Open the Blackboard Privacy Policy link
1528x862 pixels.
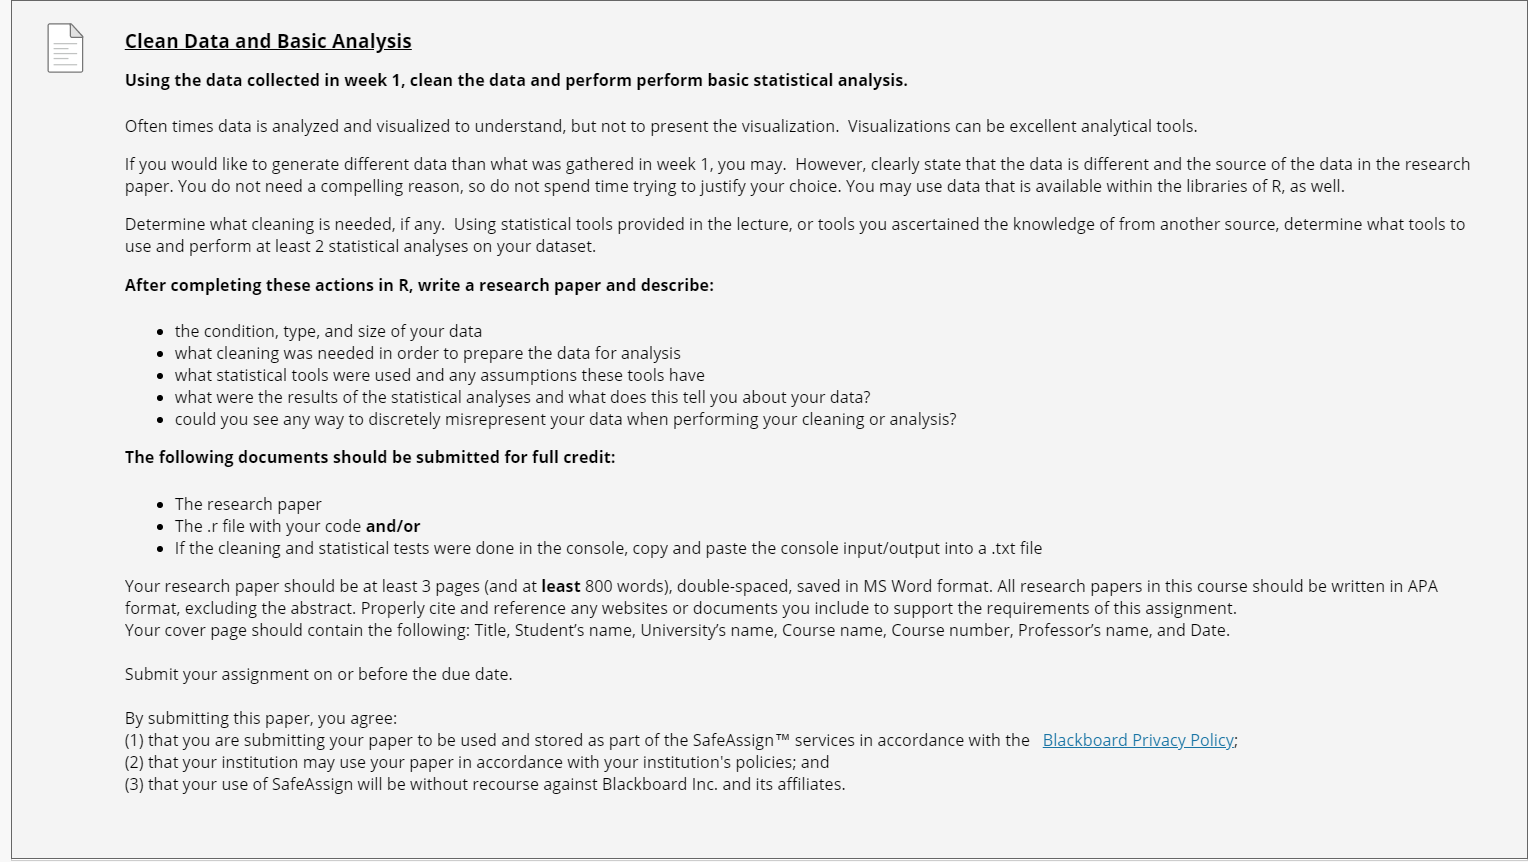(x=1138, y=740)
